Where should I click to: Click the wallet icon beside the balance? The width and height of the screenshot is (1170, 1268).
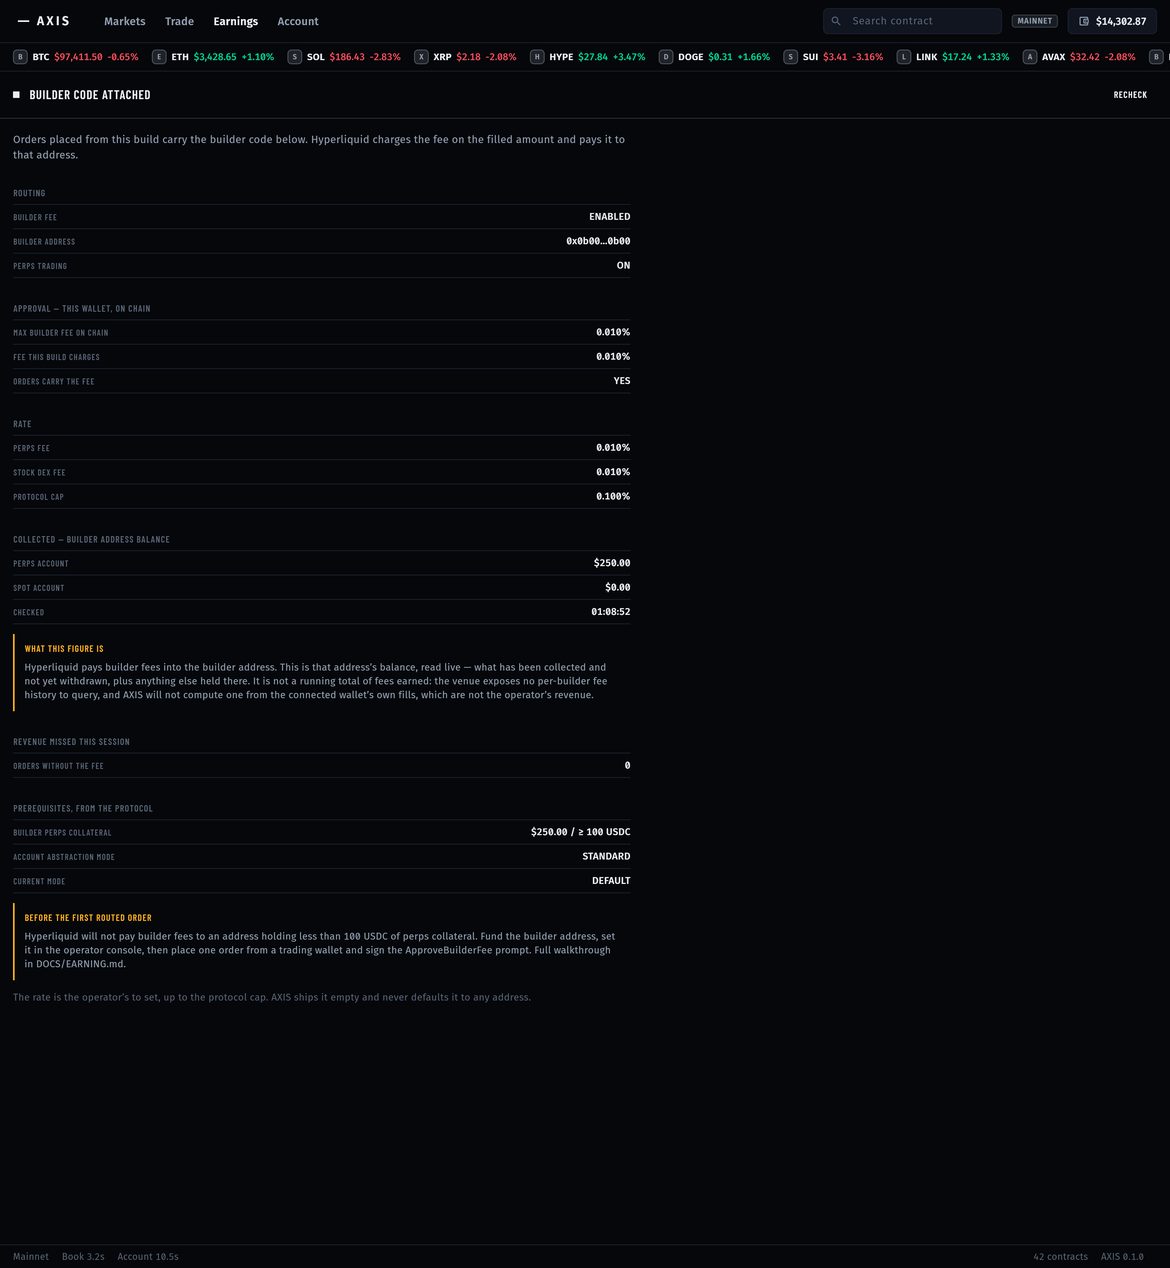coord(1084,21)
